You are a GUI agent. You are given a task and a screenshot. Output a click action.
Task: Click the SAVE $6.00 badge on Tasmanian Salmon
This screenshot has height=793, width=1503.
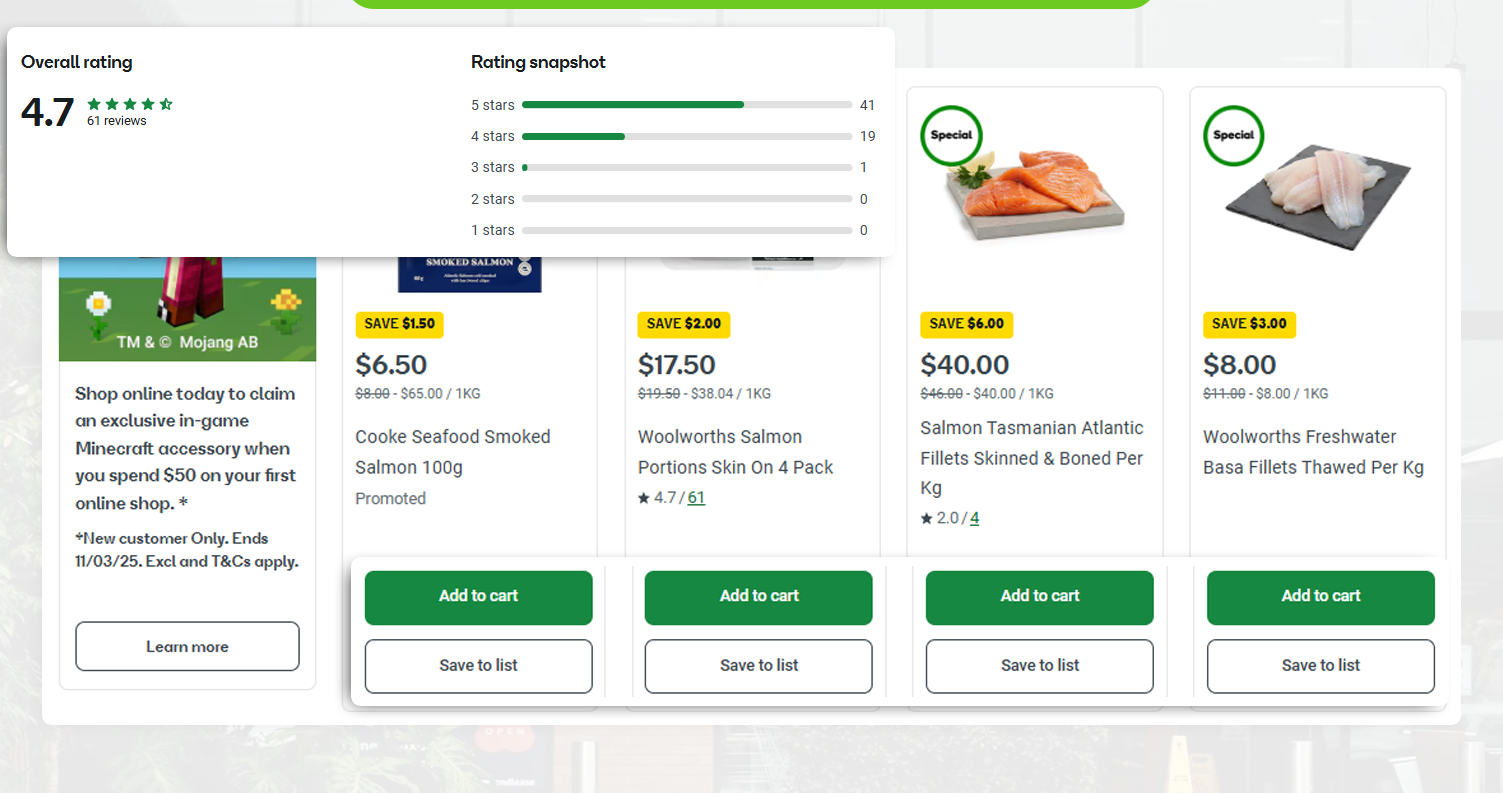[966, 324]
